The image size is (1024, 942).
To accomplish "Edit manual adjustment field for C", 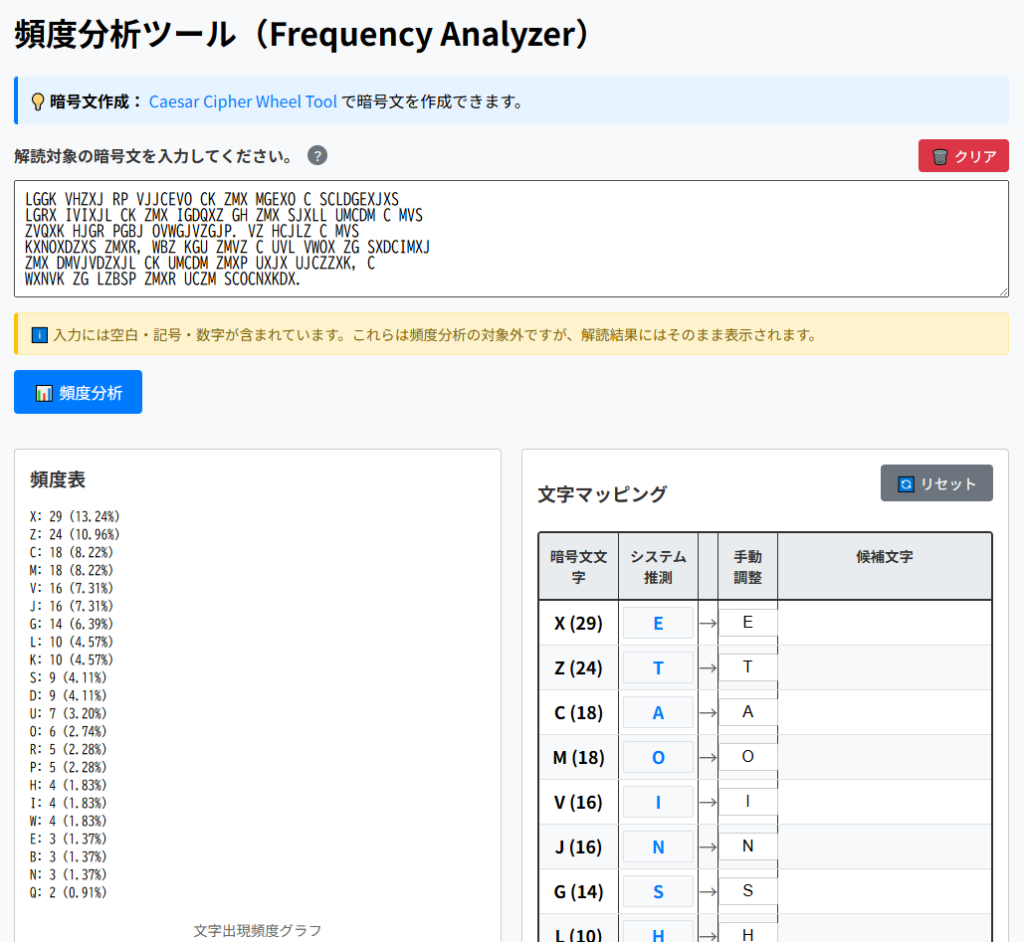I will click(747, 712).
